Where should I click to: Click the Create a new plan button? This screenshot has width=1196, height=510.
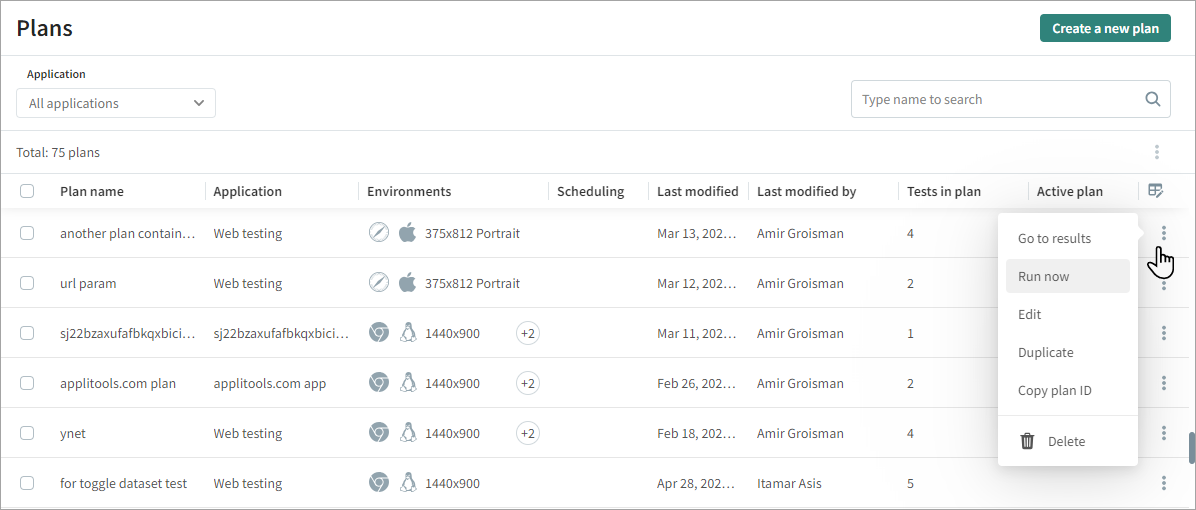(x=1104, y=28)
